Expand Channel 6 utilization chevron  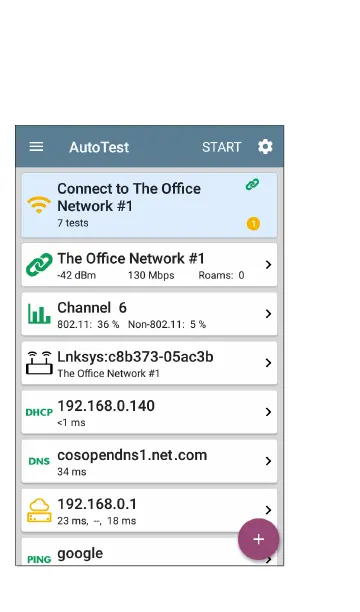point(268,314)
